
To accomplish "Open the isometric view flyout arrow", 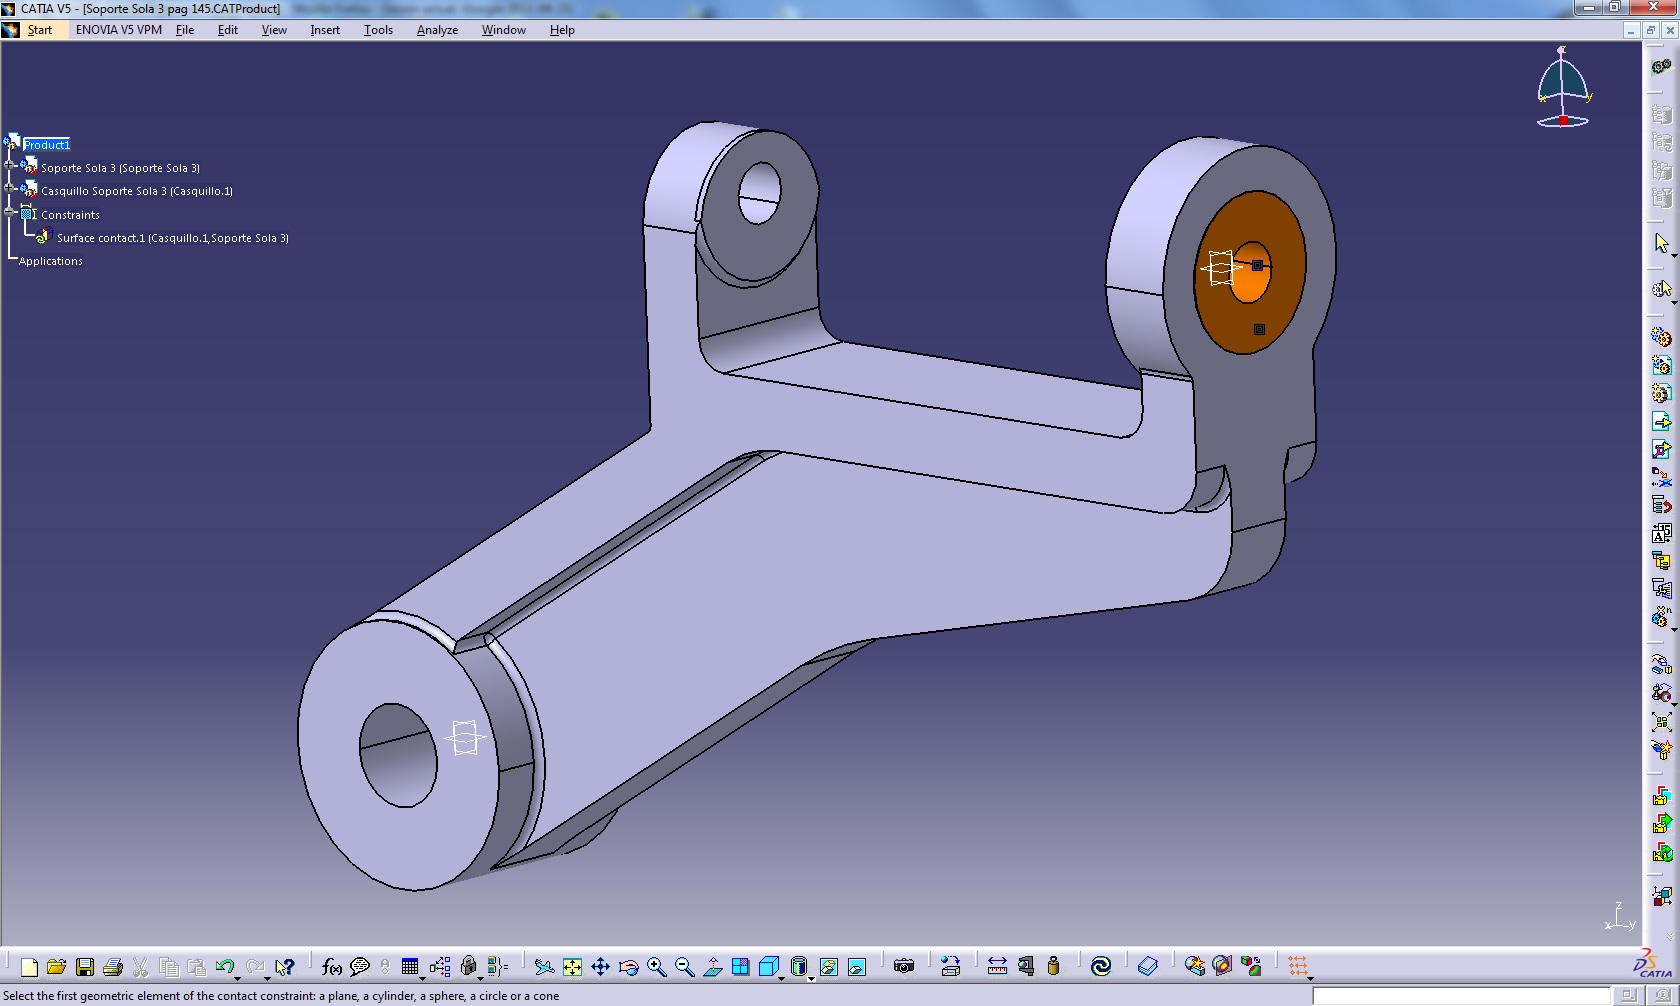I will 781,978.
